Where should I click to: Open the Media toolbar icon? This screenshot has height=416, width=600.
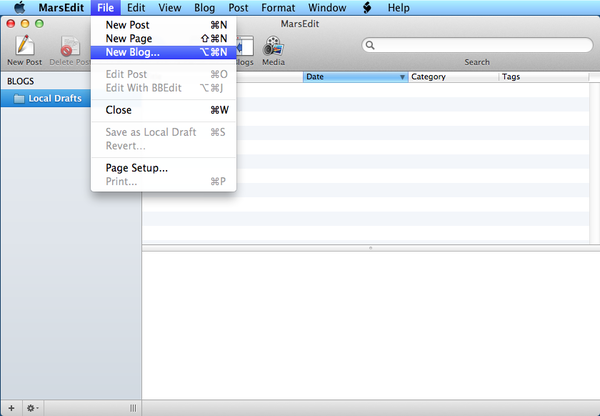273,46
